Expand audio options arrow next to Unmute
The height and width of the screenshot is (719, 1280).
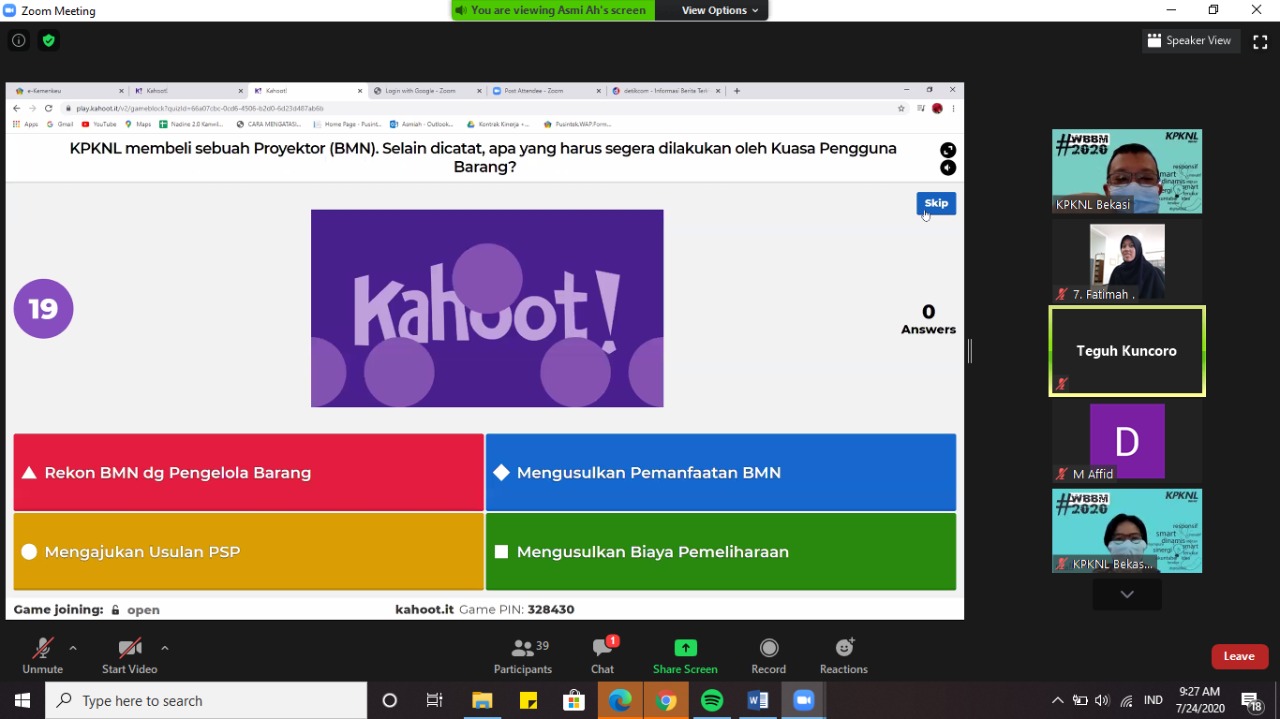pos(73,648)
